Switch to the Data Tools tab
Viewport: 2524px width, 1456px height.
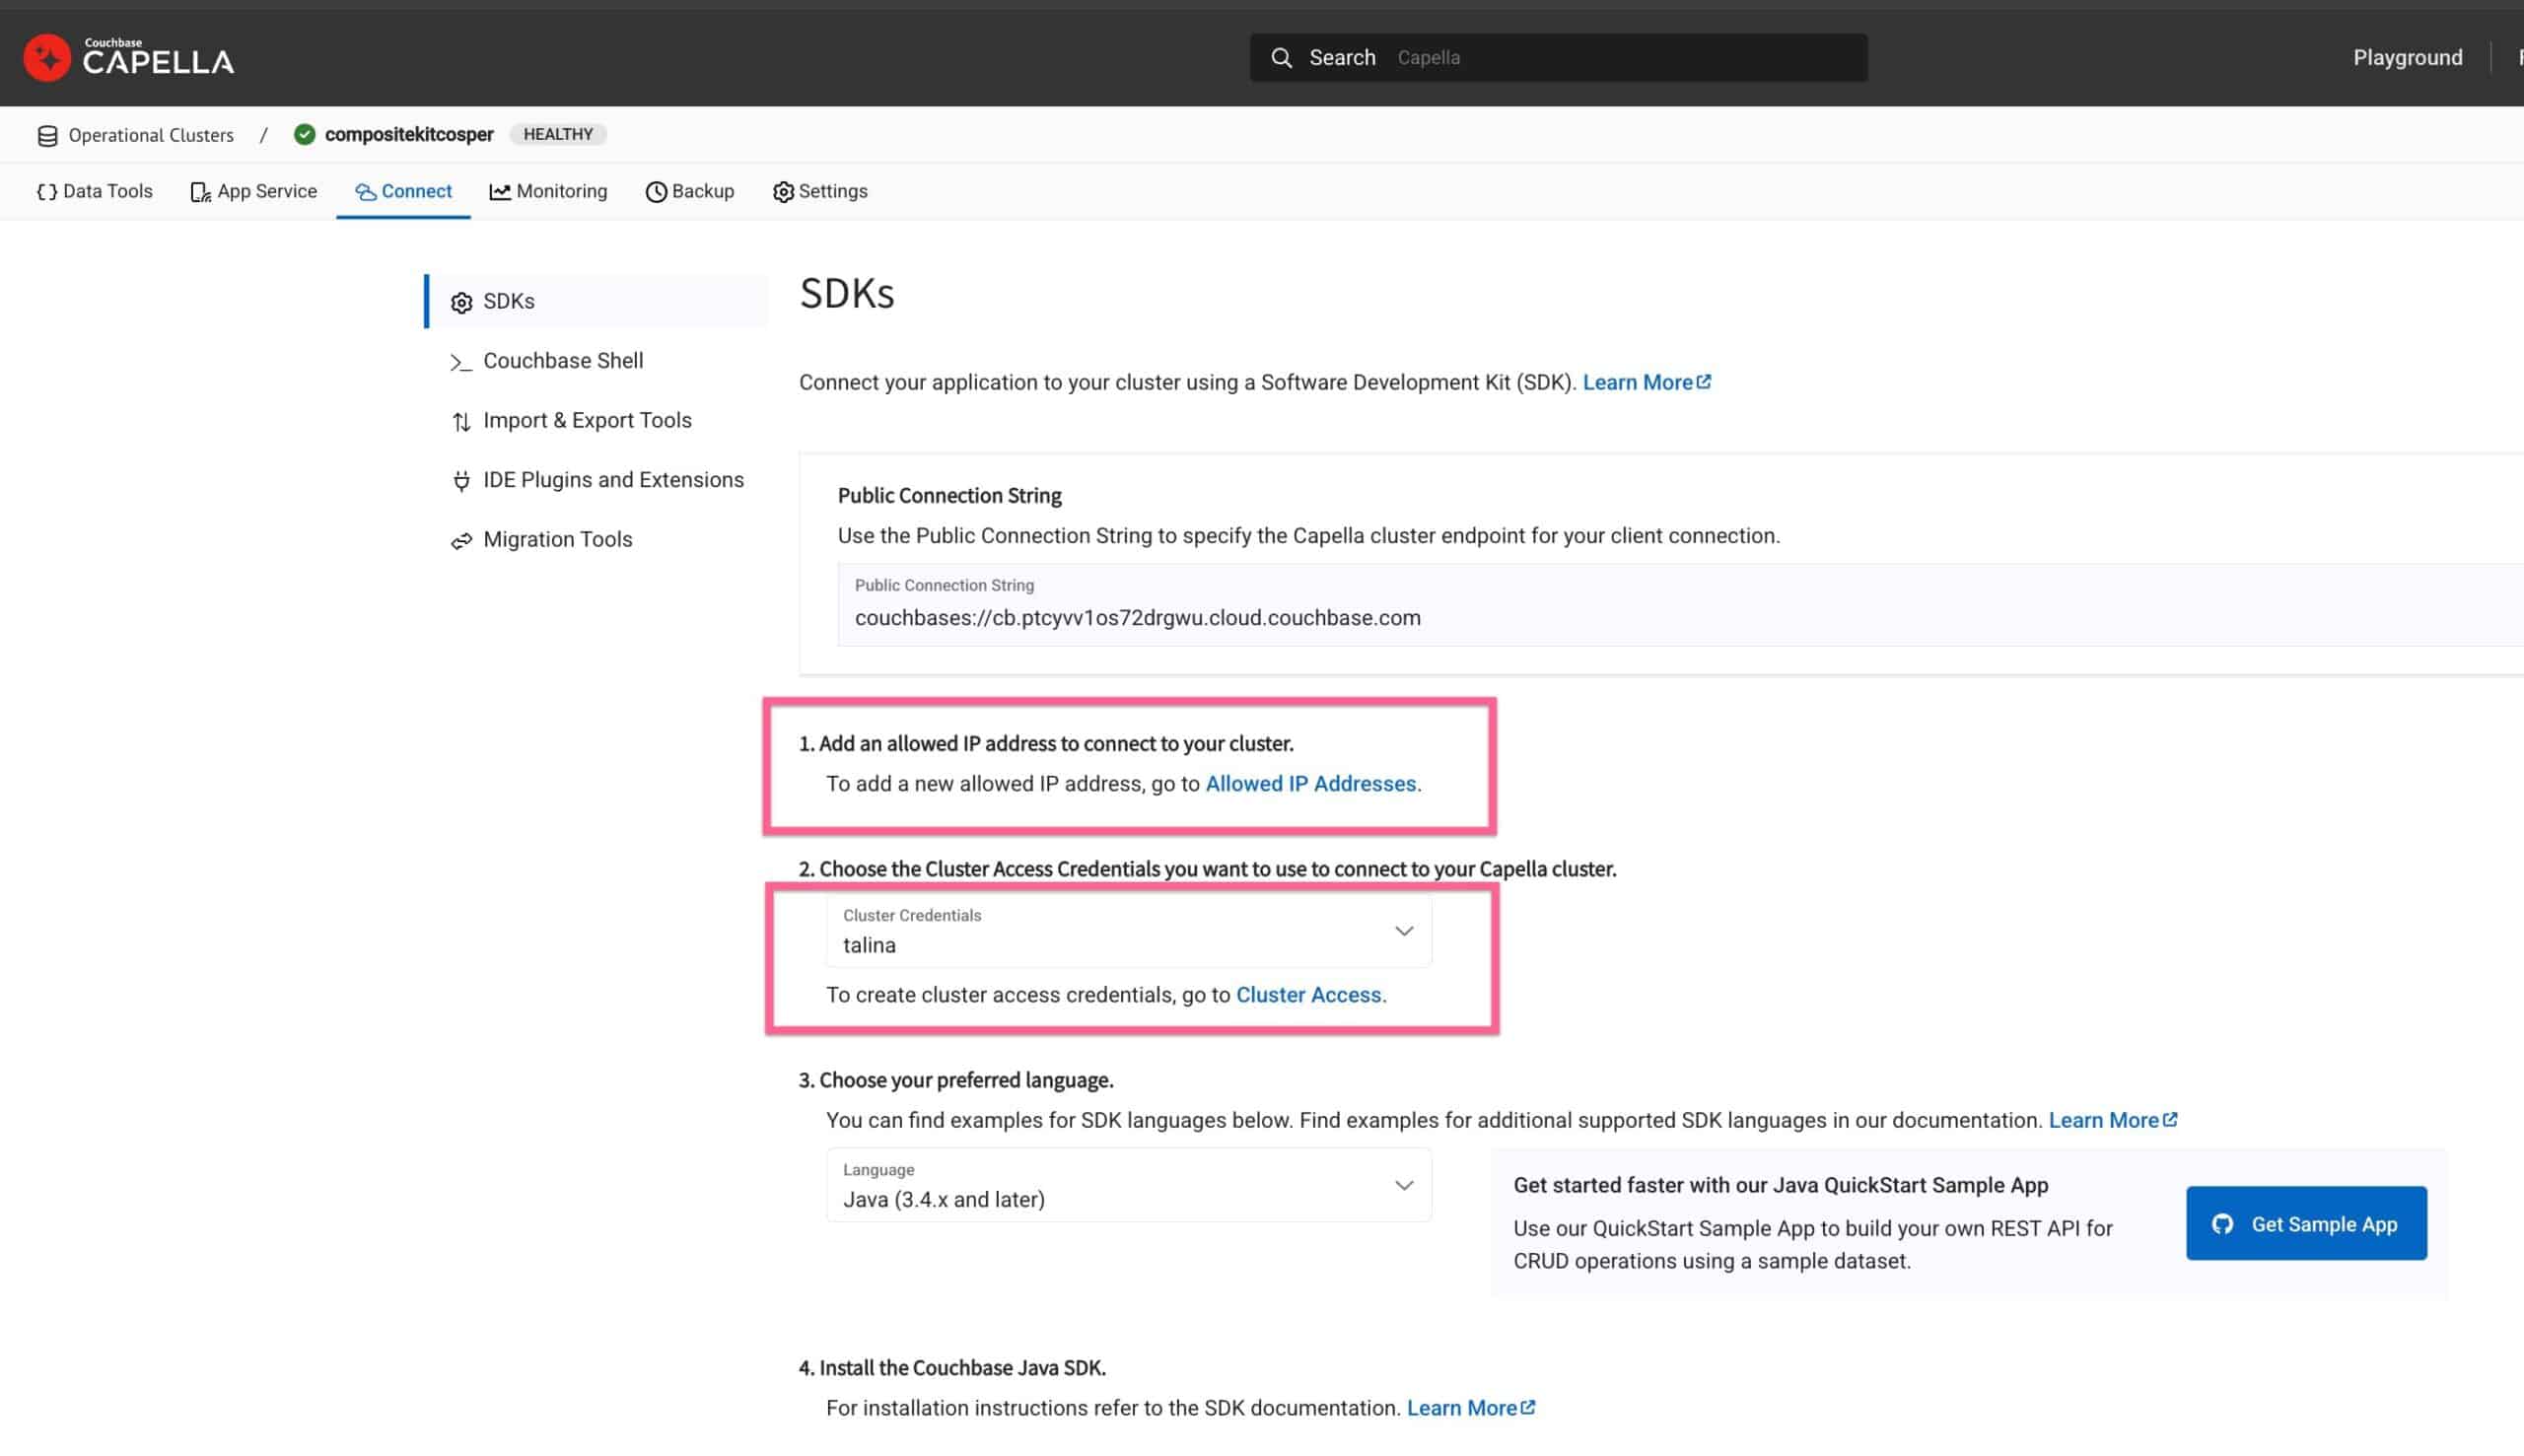click(x=95, y=192)
